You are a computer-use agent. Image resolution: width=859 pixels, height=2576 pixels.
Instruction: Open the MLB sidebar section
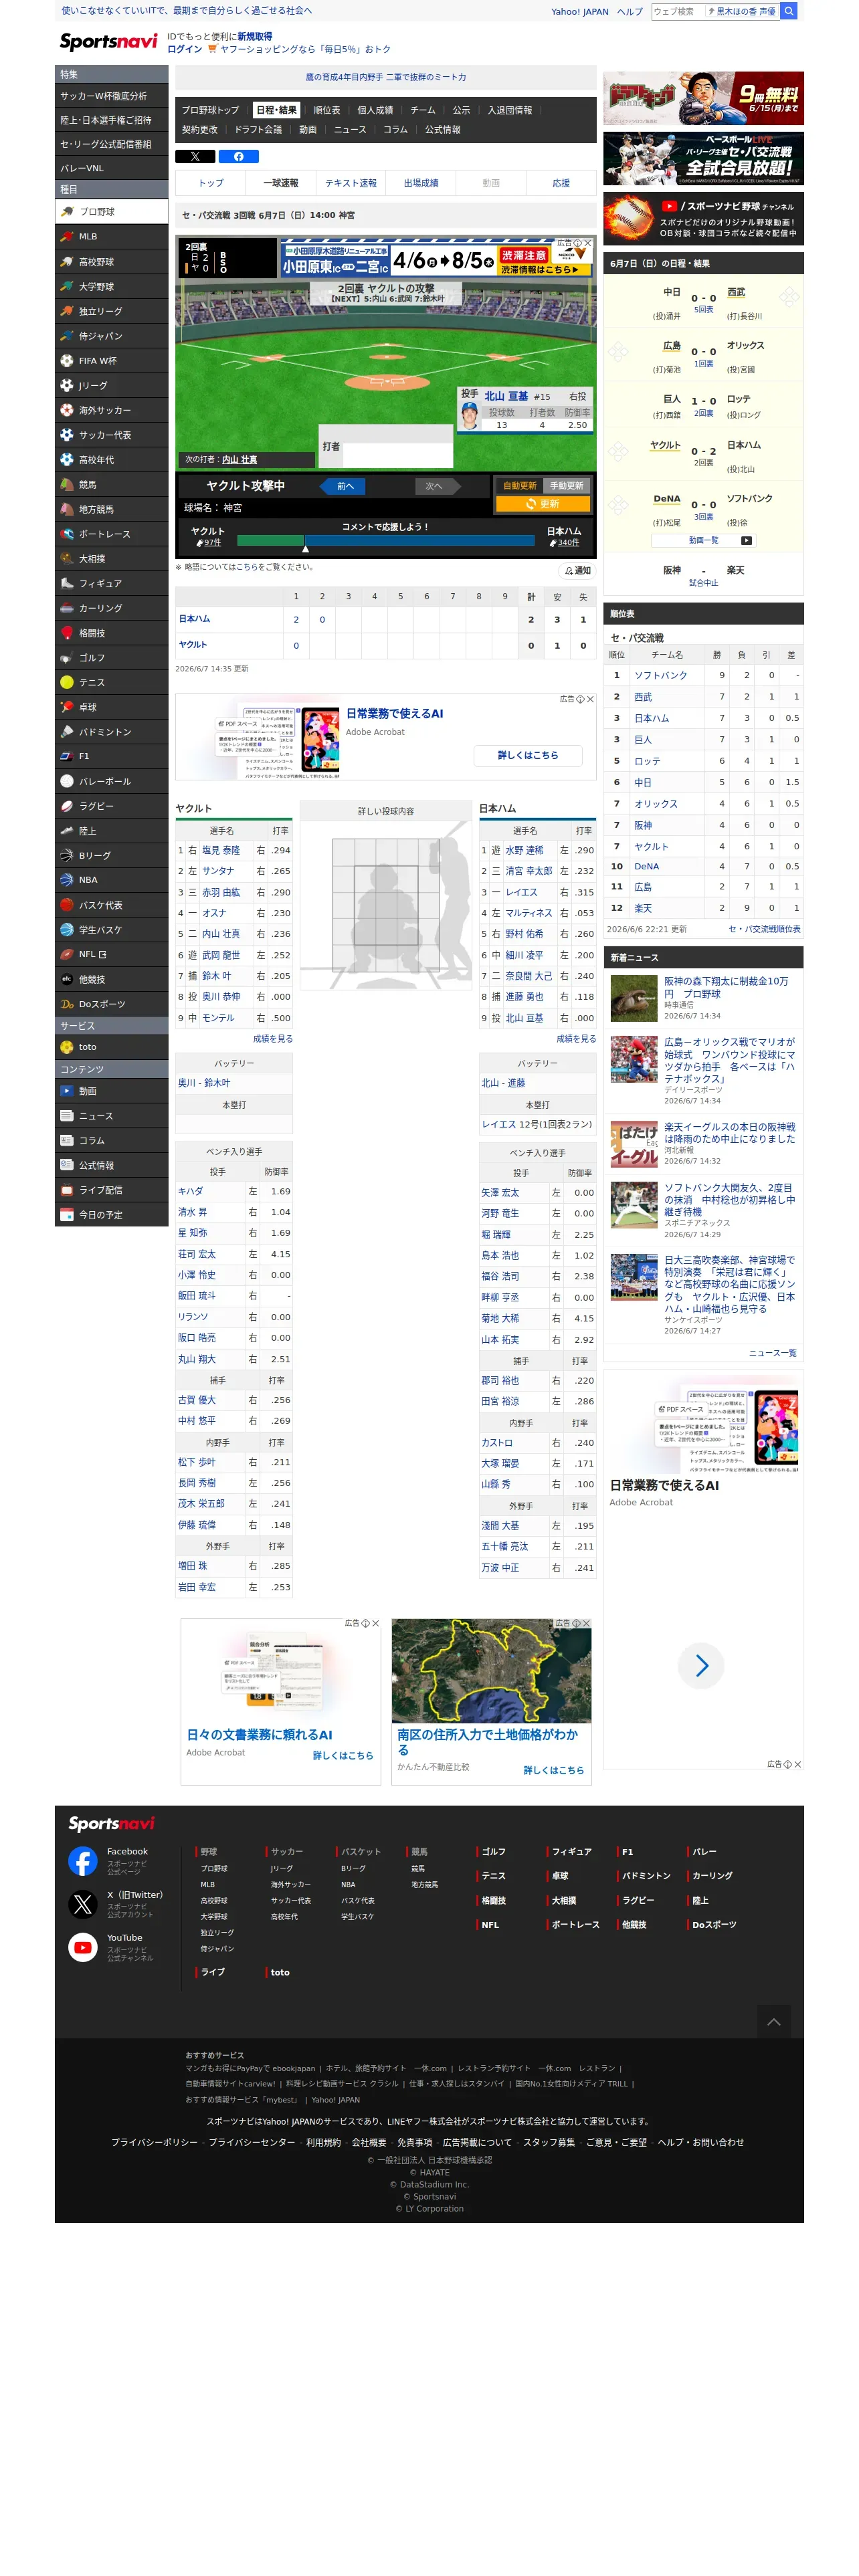pos(111,237)
